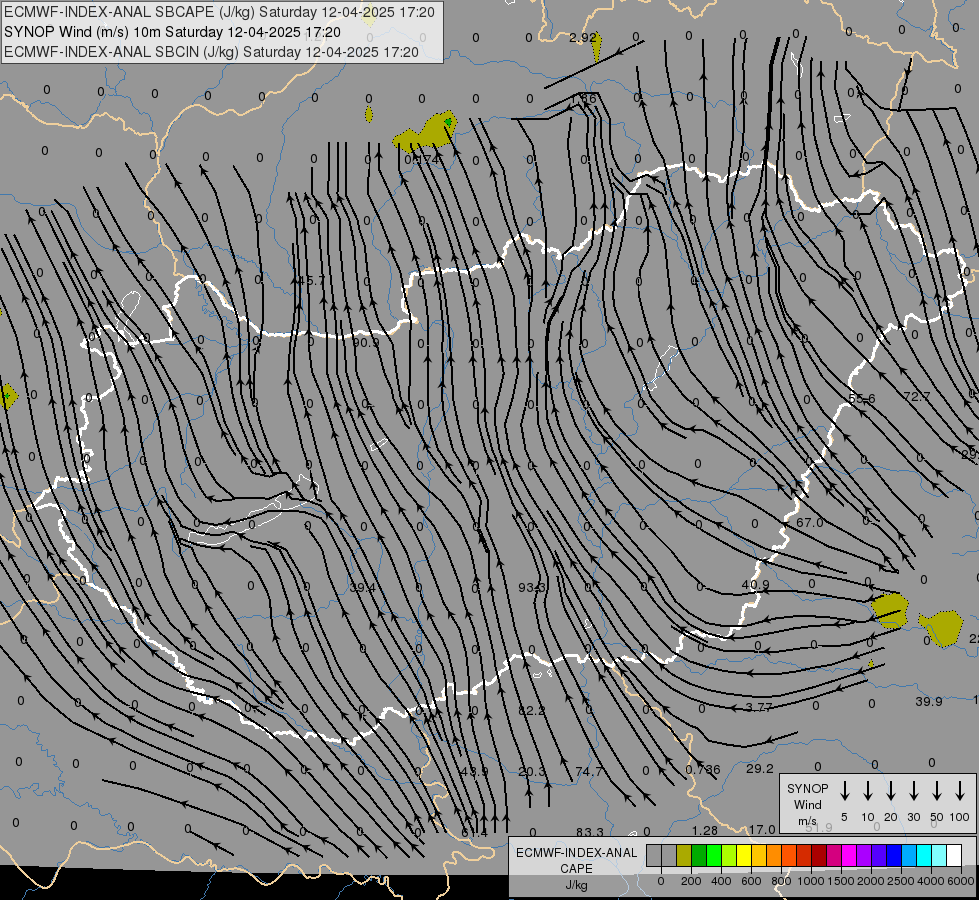Click the 600 tick label on colorbar

tap(751, 881)
